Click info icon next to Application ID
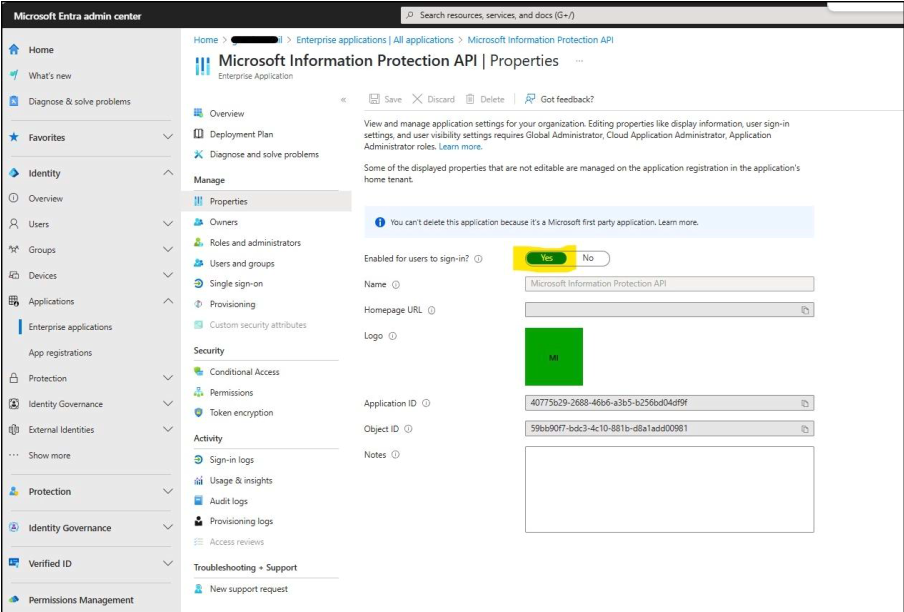This screenshot has width=904, height=612. click(426, 403)
